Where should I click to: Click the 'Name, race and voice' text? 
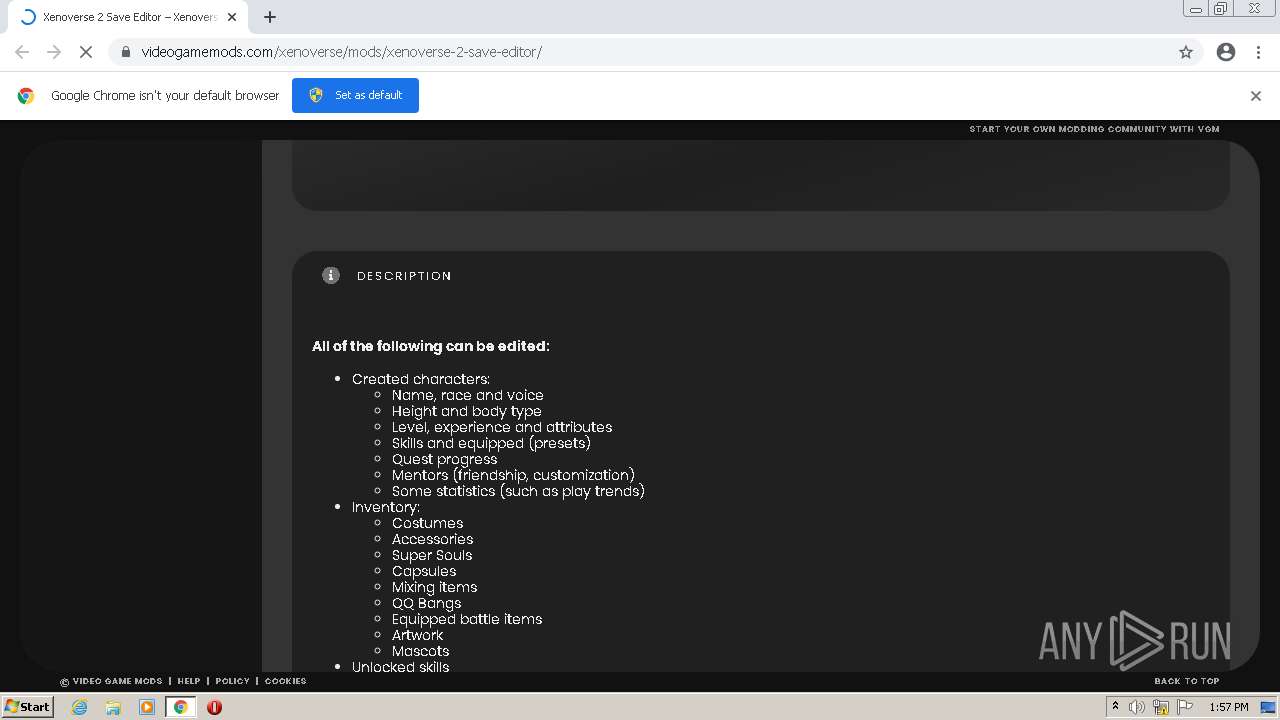click(x=467, y=395)
